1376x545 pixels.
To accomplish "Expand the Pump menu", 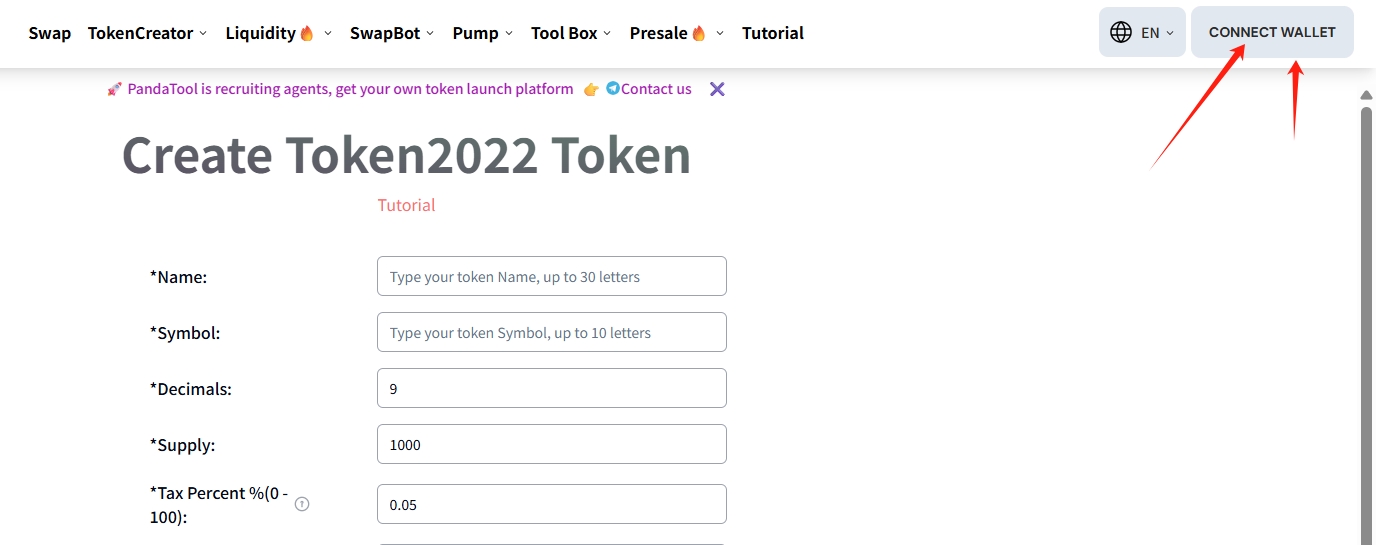I will point(482,33).
